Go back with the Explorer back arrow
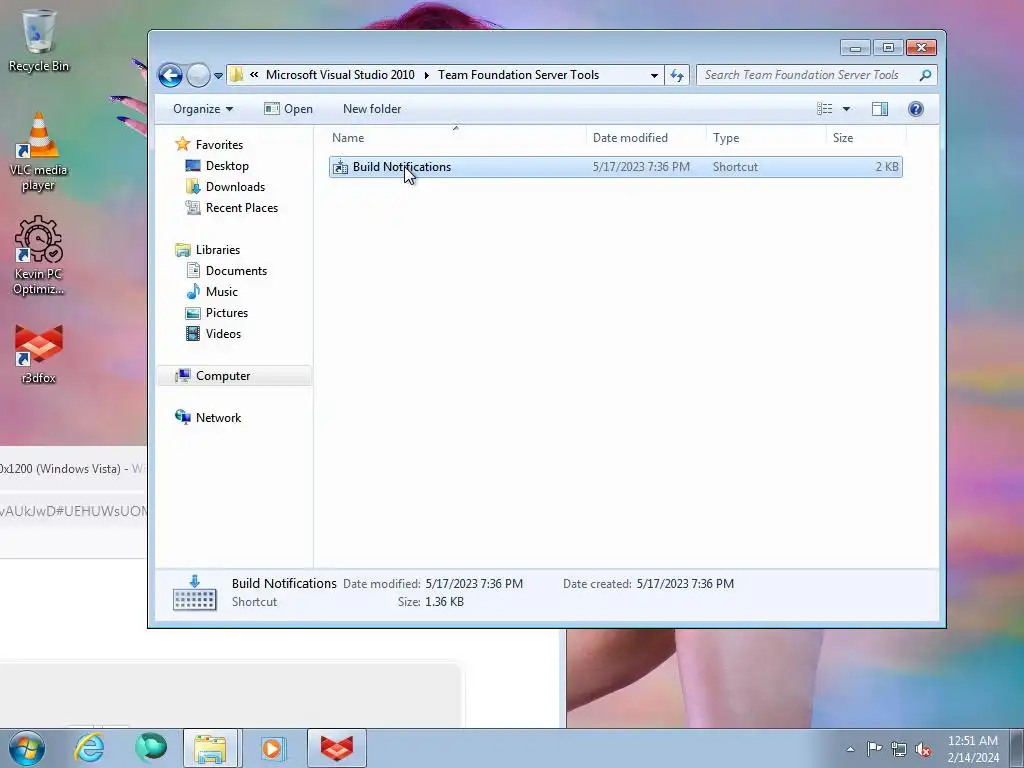Screen dimensions: 1024x768 (x=170, y=75)
